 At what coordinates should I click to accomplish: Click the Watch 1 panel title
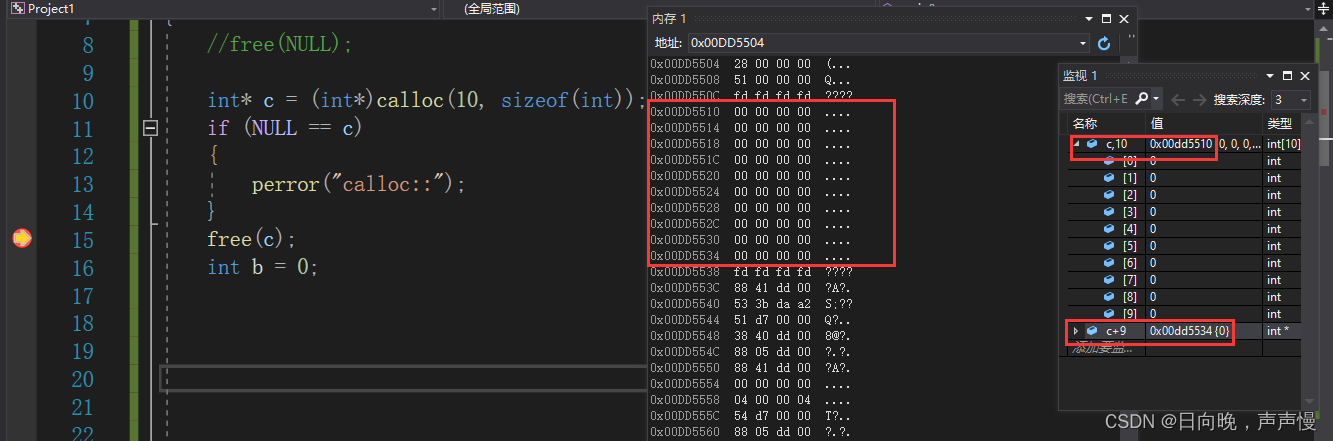coord(1079,75)
